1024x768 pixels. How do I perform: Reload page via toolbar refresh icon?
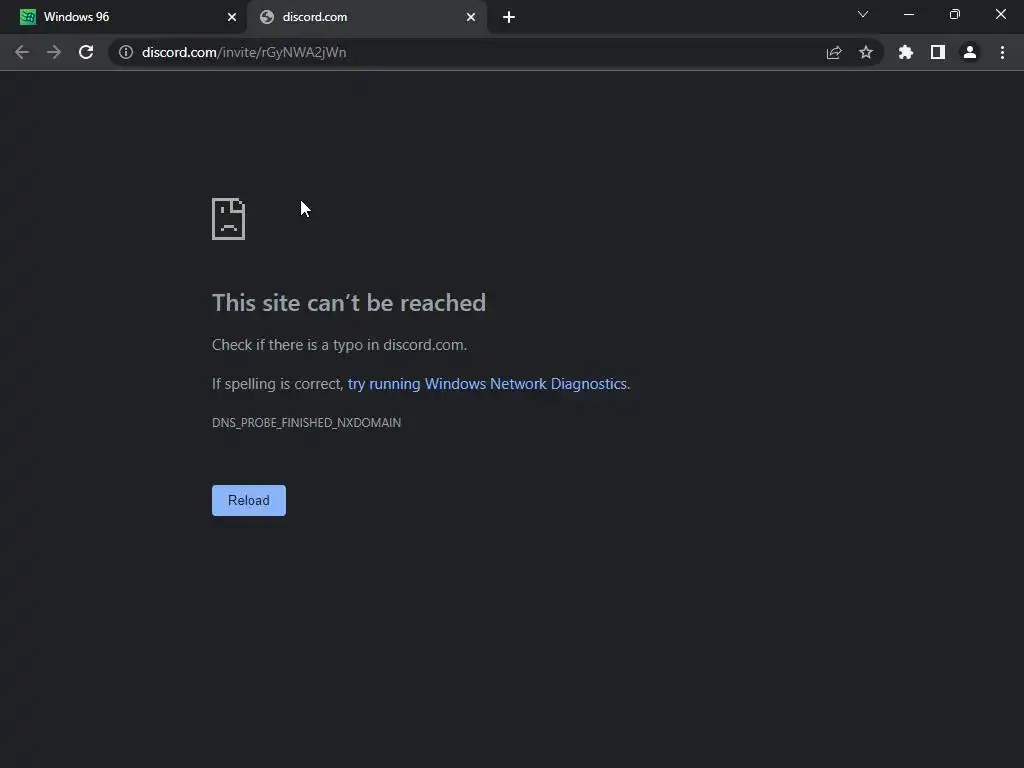point(86,52)
